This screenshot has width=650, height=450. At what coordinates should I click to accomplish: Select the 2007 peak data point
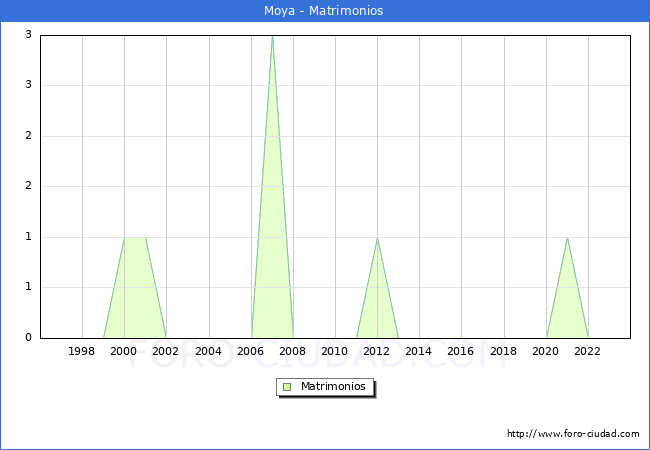point(272,37)
